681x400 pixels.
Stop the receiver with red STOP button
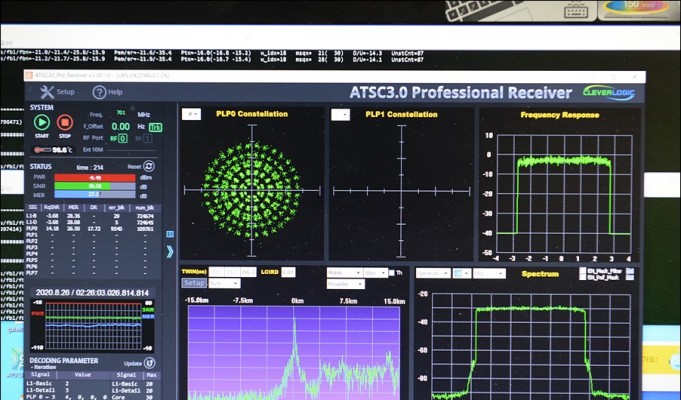[x=65, y=122]
